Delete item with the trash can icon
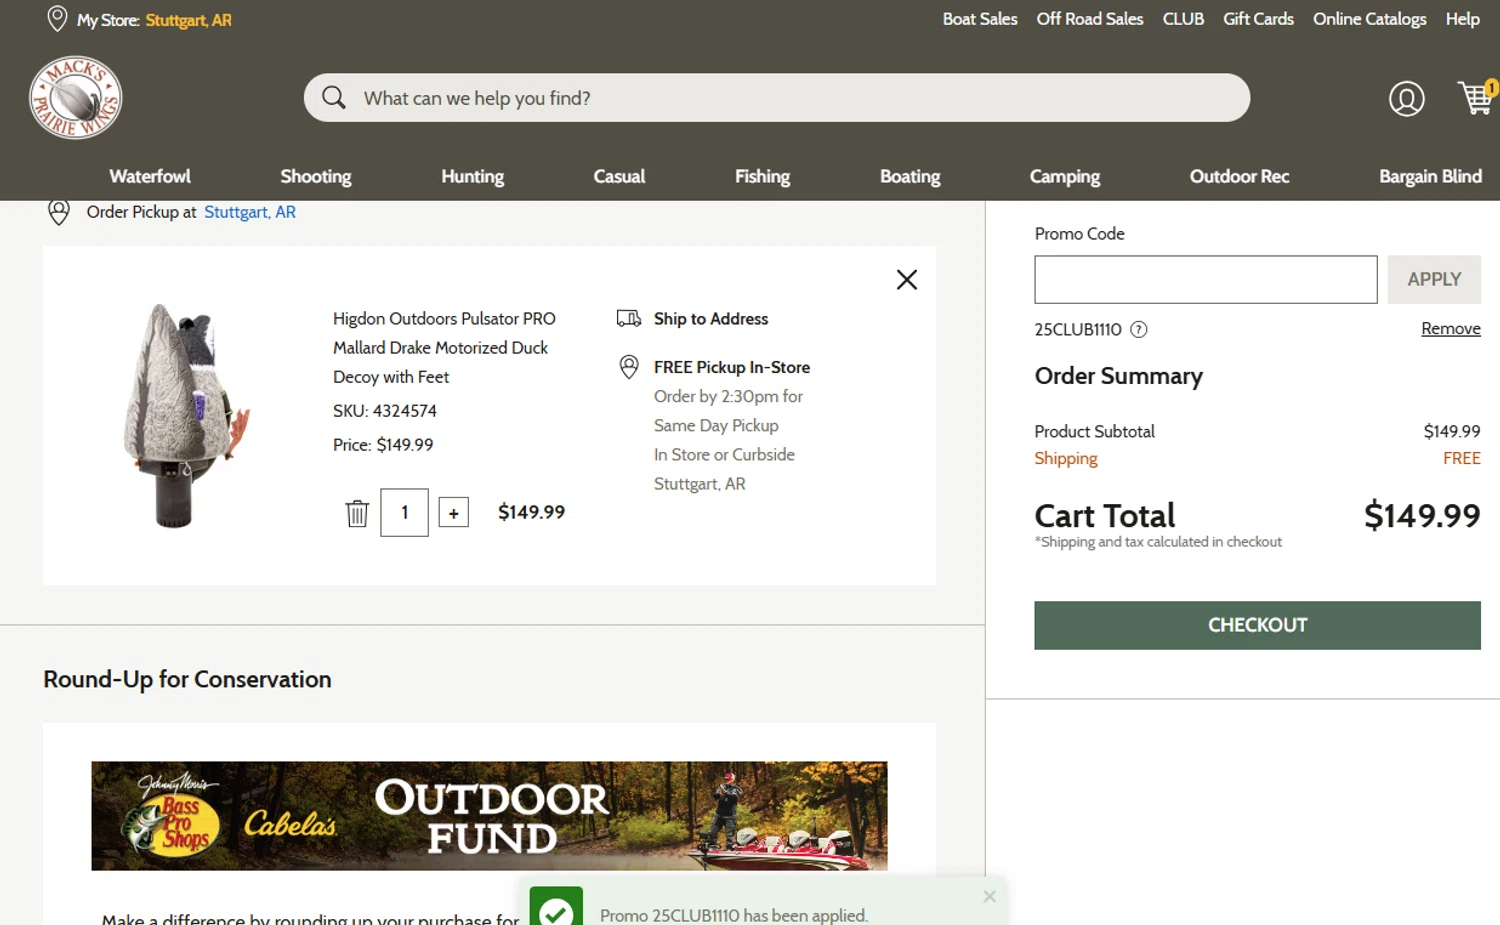This screenshot has width=1500, height=925. point(357,513)
